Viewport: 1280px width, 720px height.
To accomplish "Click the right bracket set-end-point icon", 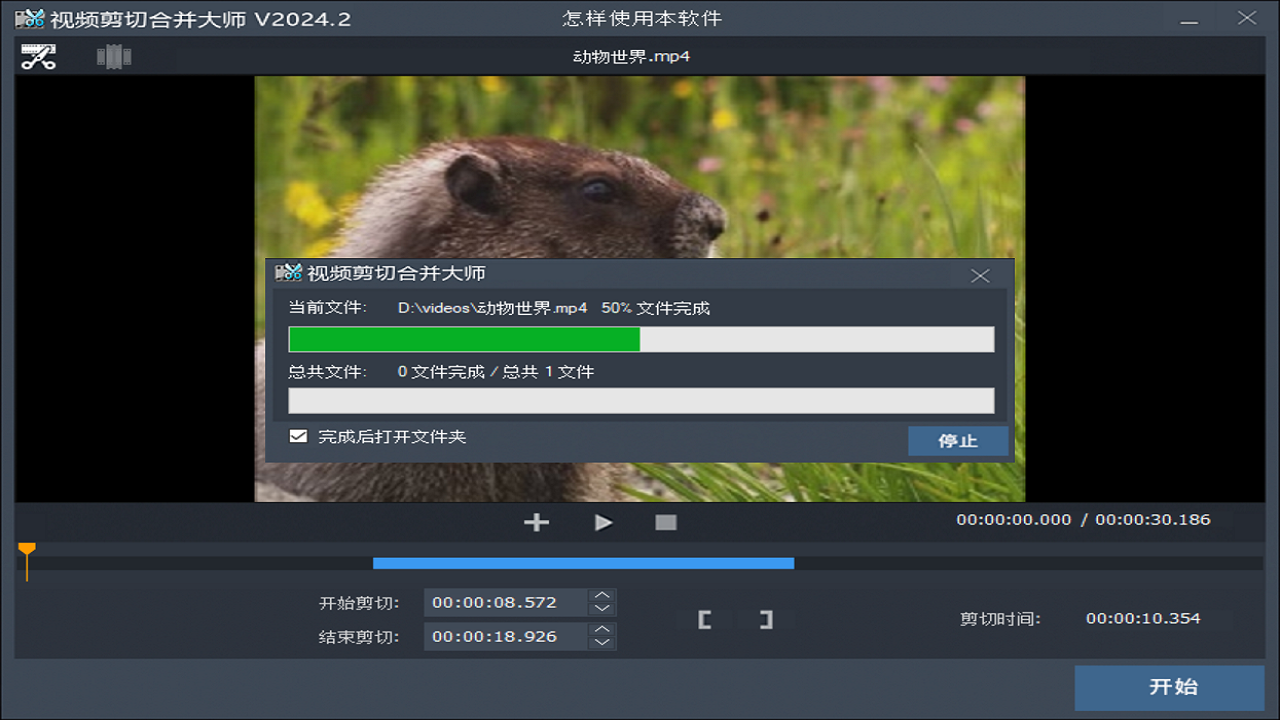I will click(765, 620).
